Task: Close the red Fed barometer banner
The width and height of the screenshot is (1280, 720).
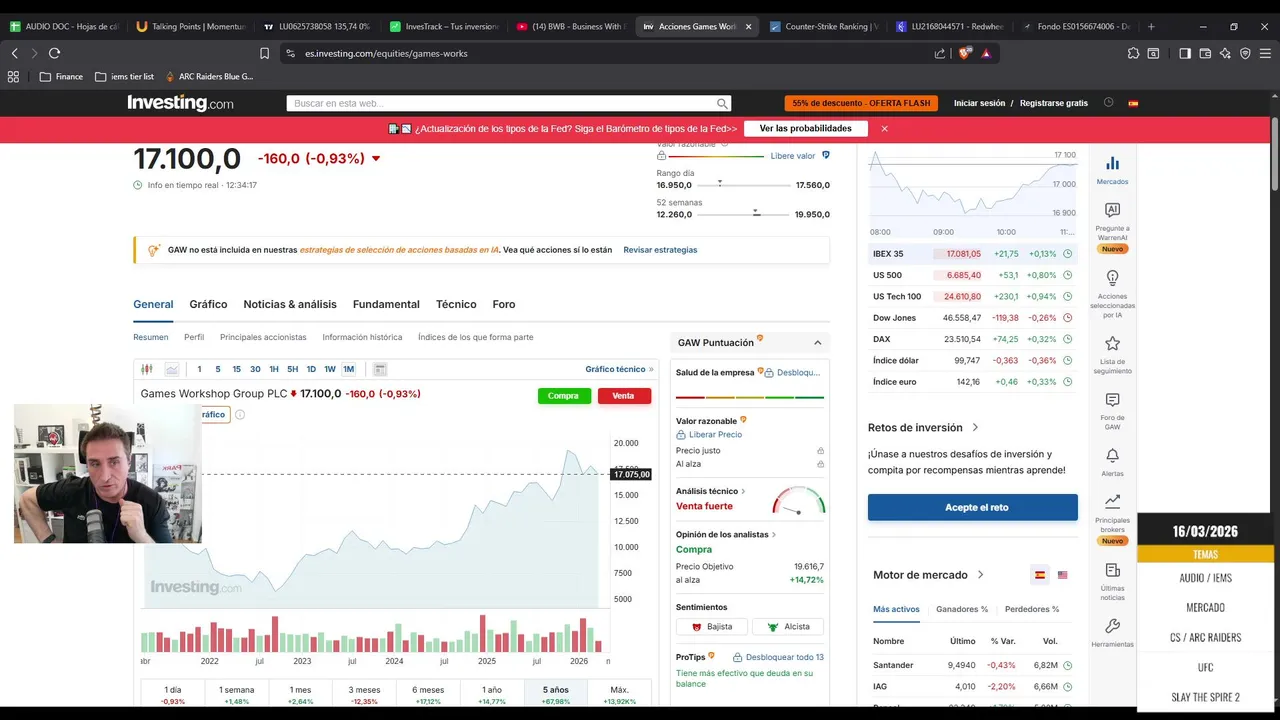Action: click(x=884, y=129)
